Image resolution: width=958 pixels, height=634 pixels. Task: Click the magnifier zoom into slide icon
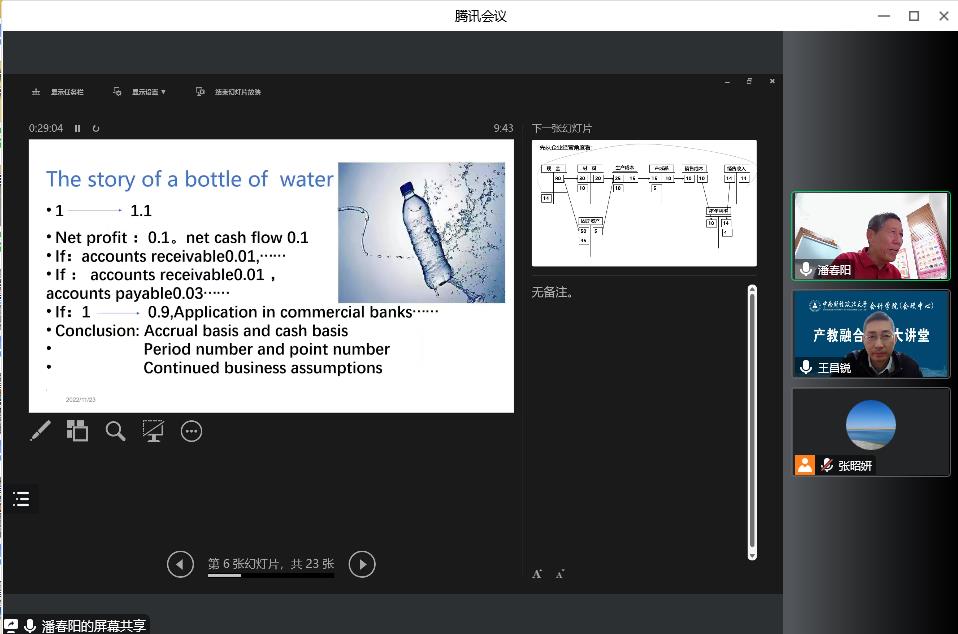(x=115, y=431)
